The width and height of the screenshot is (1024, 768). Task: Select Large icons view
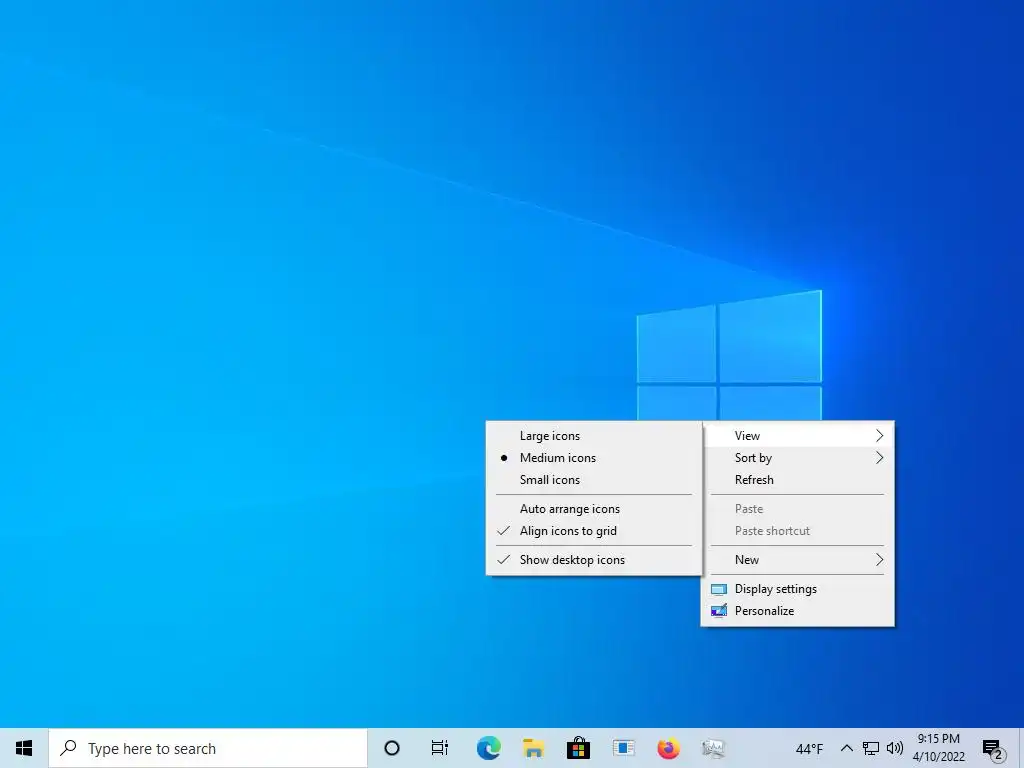tap(594, 436)
